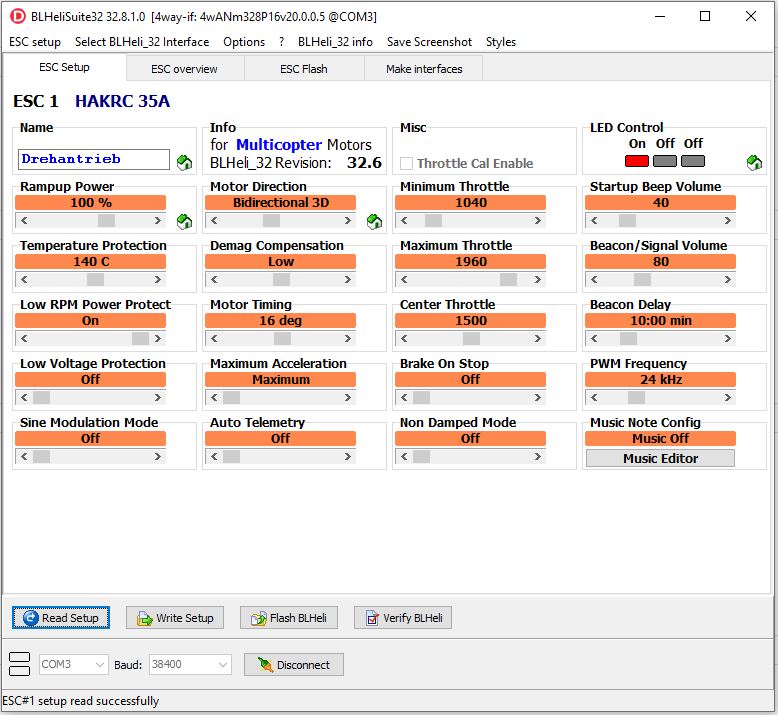Open the Styles menu
The height and width of the screenshot is (715, 778).
501,42
